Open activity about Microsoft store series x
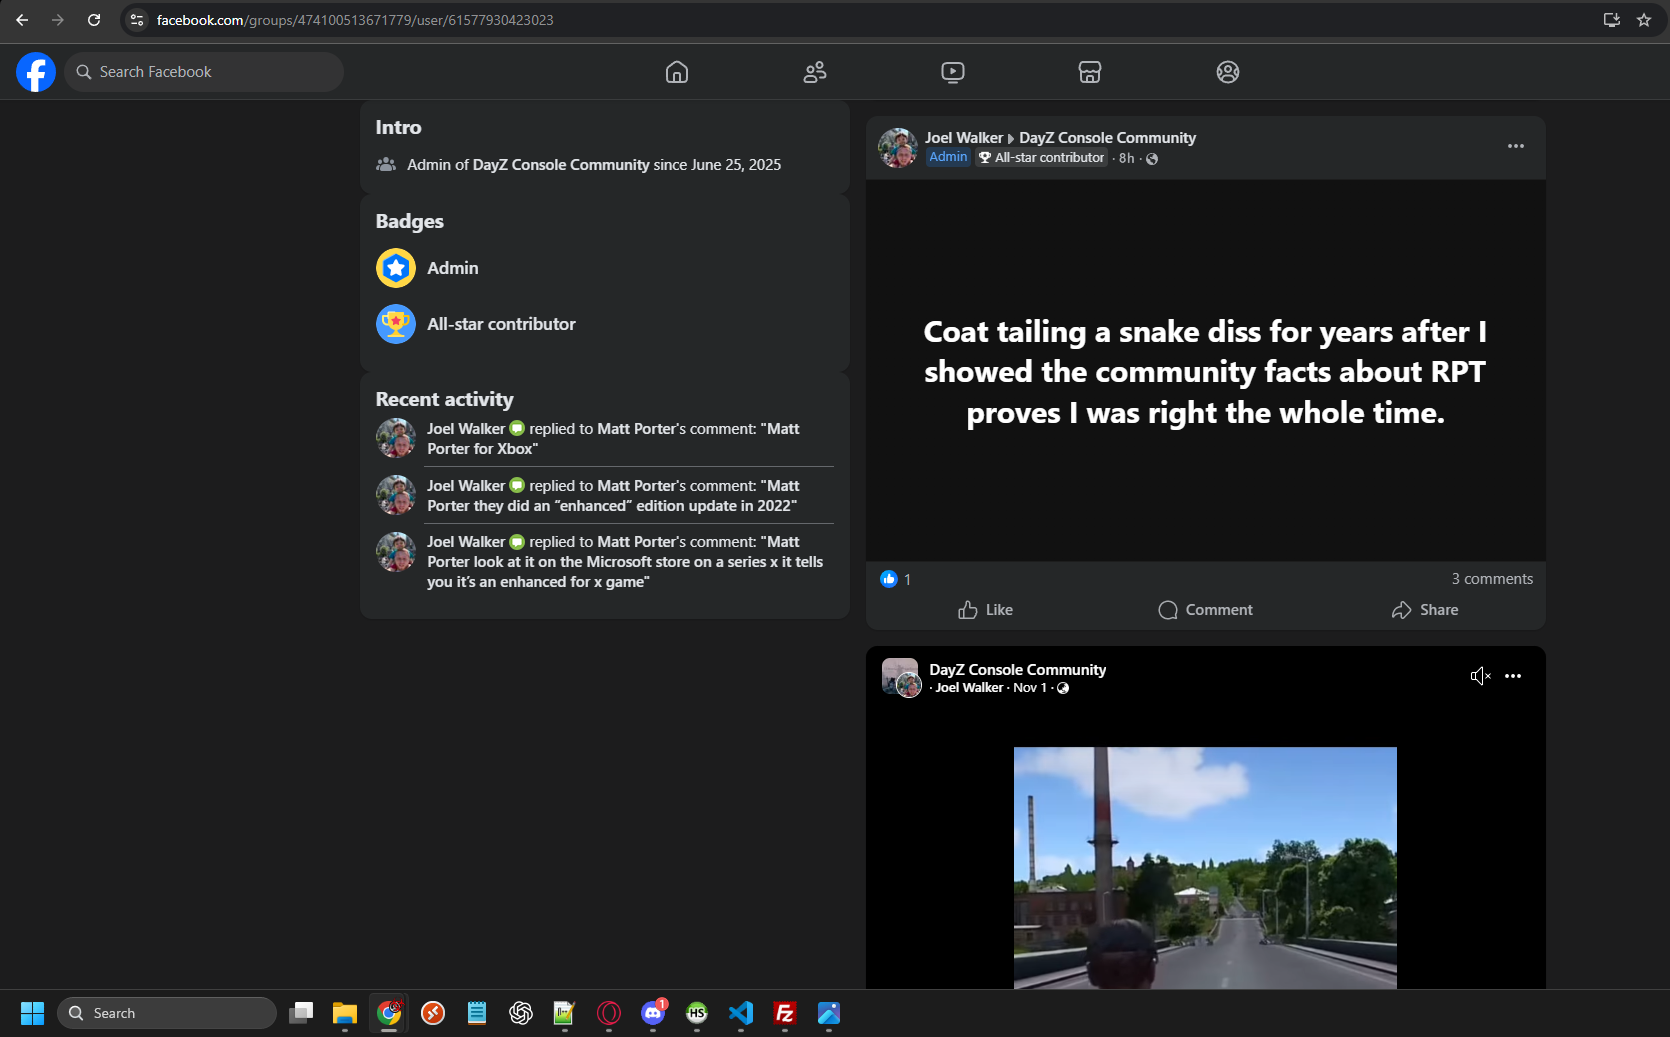This screenshot has height=1037, width=1670. coord(626,562)
